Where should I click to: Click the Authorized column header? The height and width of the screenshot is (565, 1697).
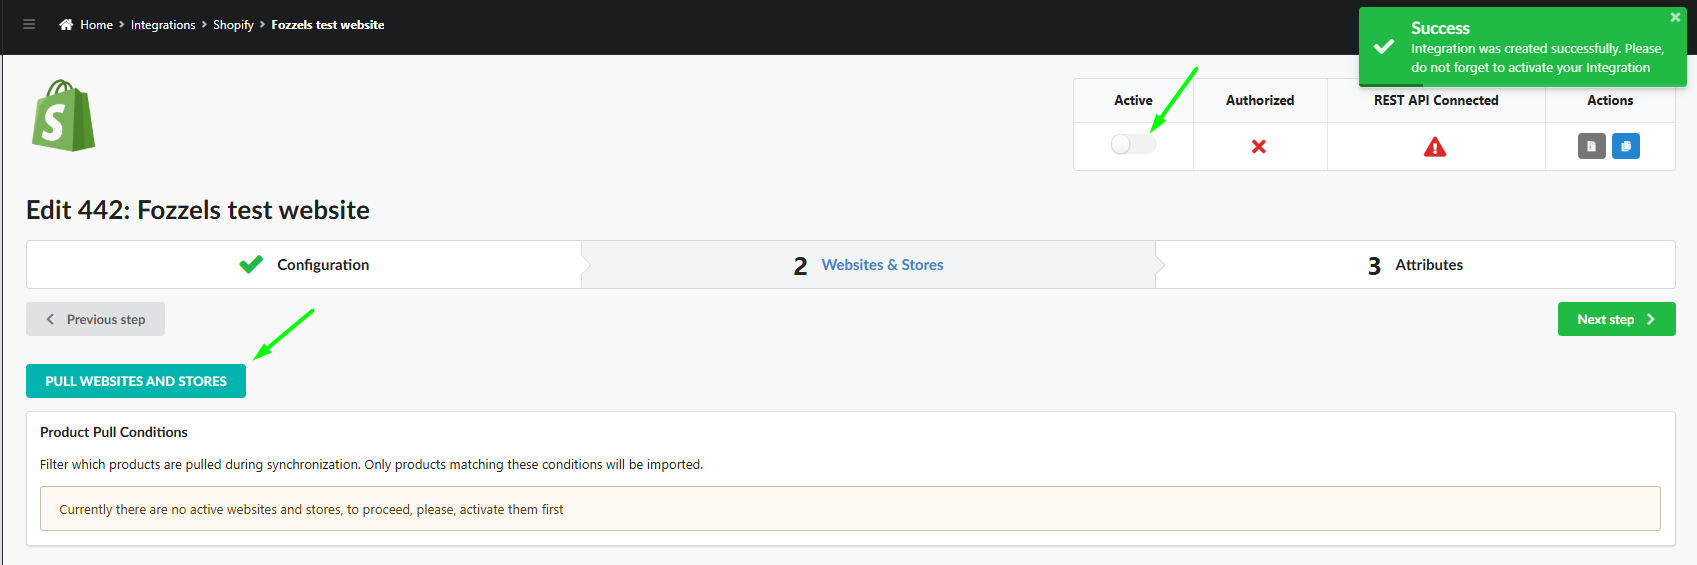[1260, 100]
